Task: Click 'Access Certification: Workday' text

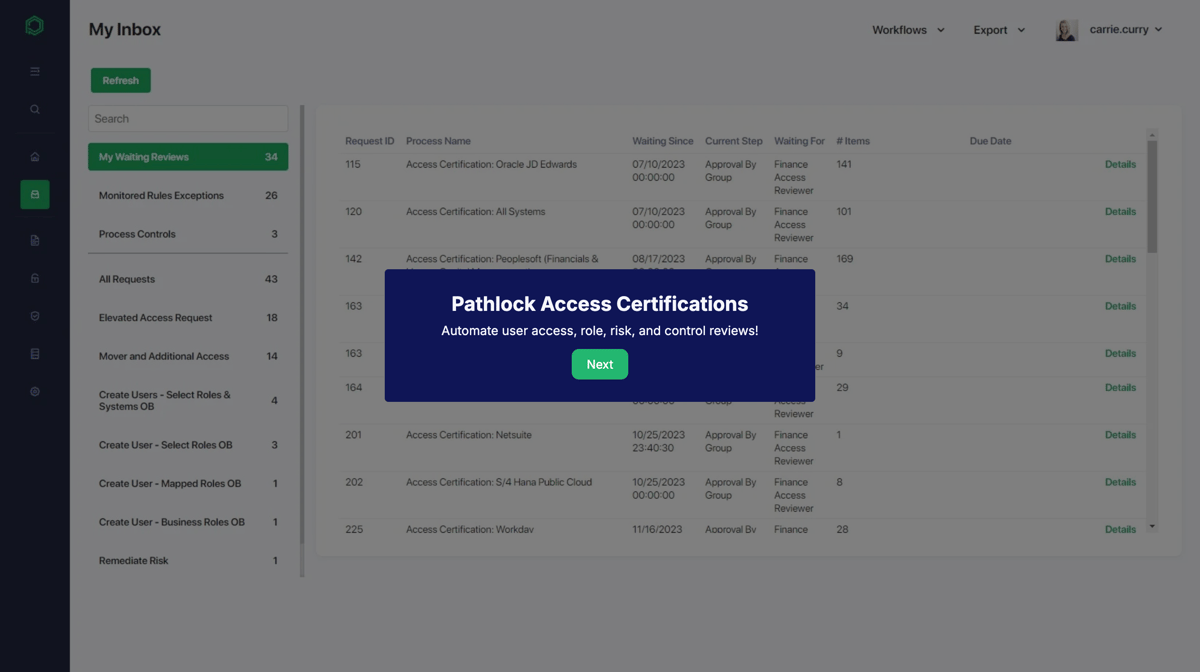Action: click(x=470, y=529)
